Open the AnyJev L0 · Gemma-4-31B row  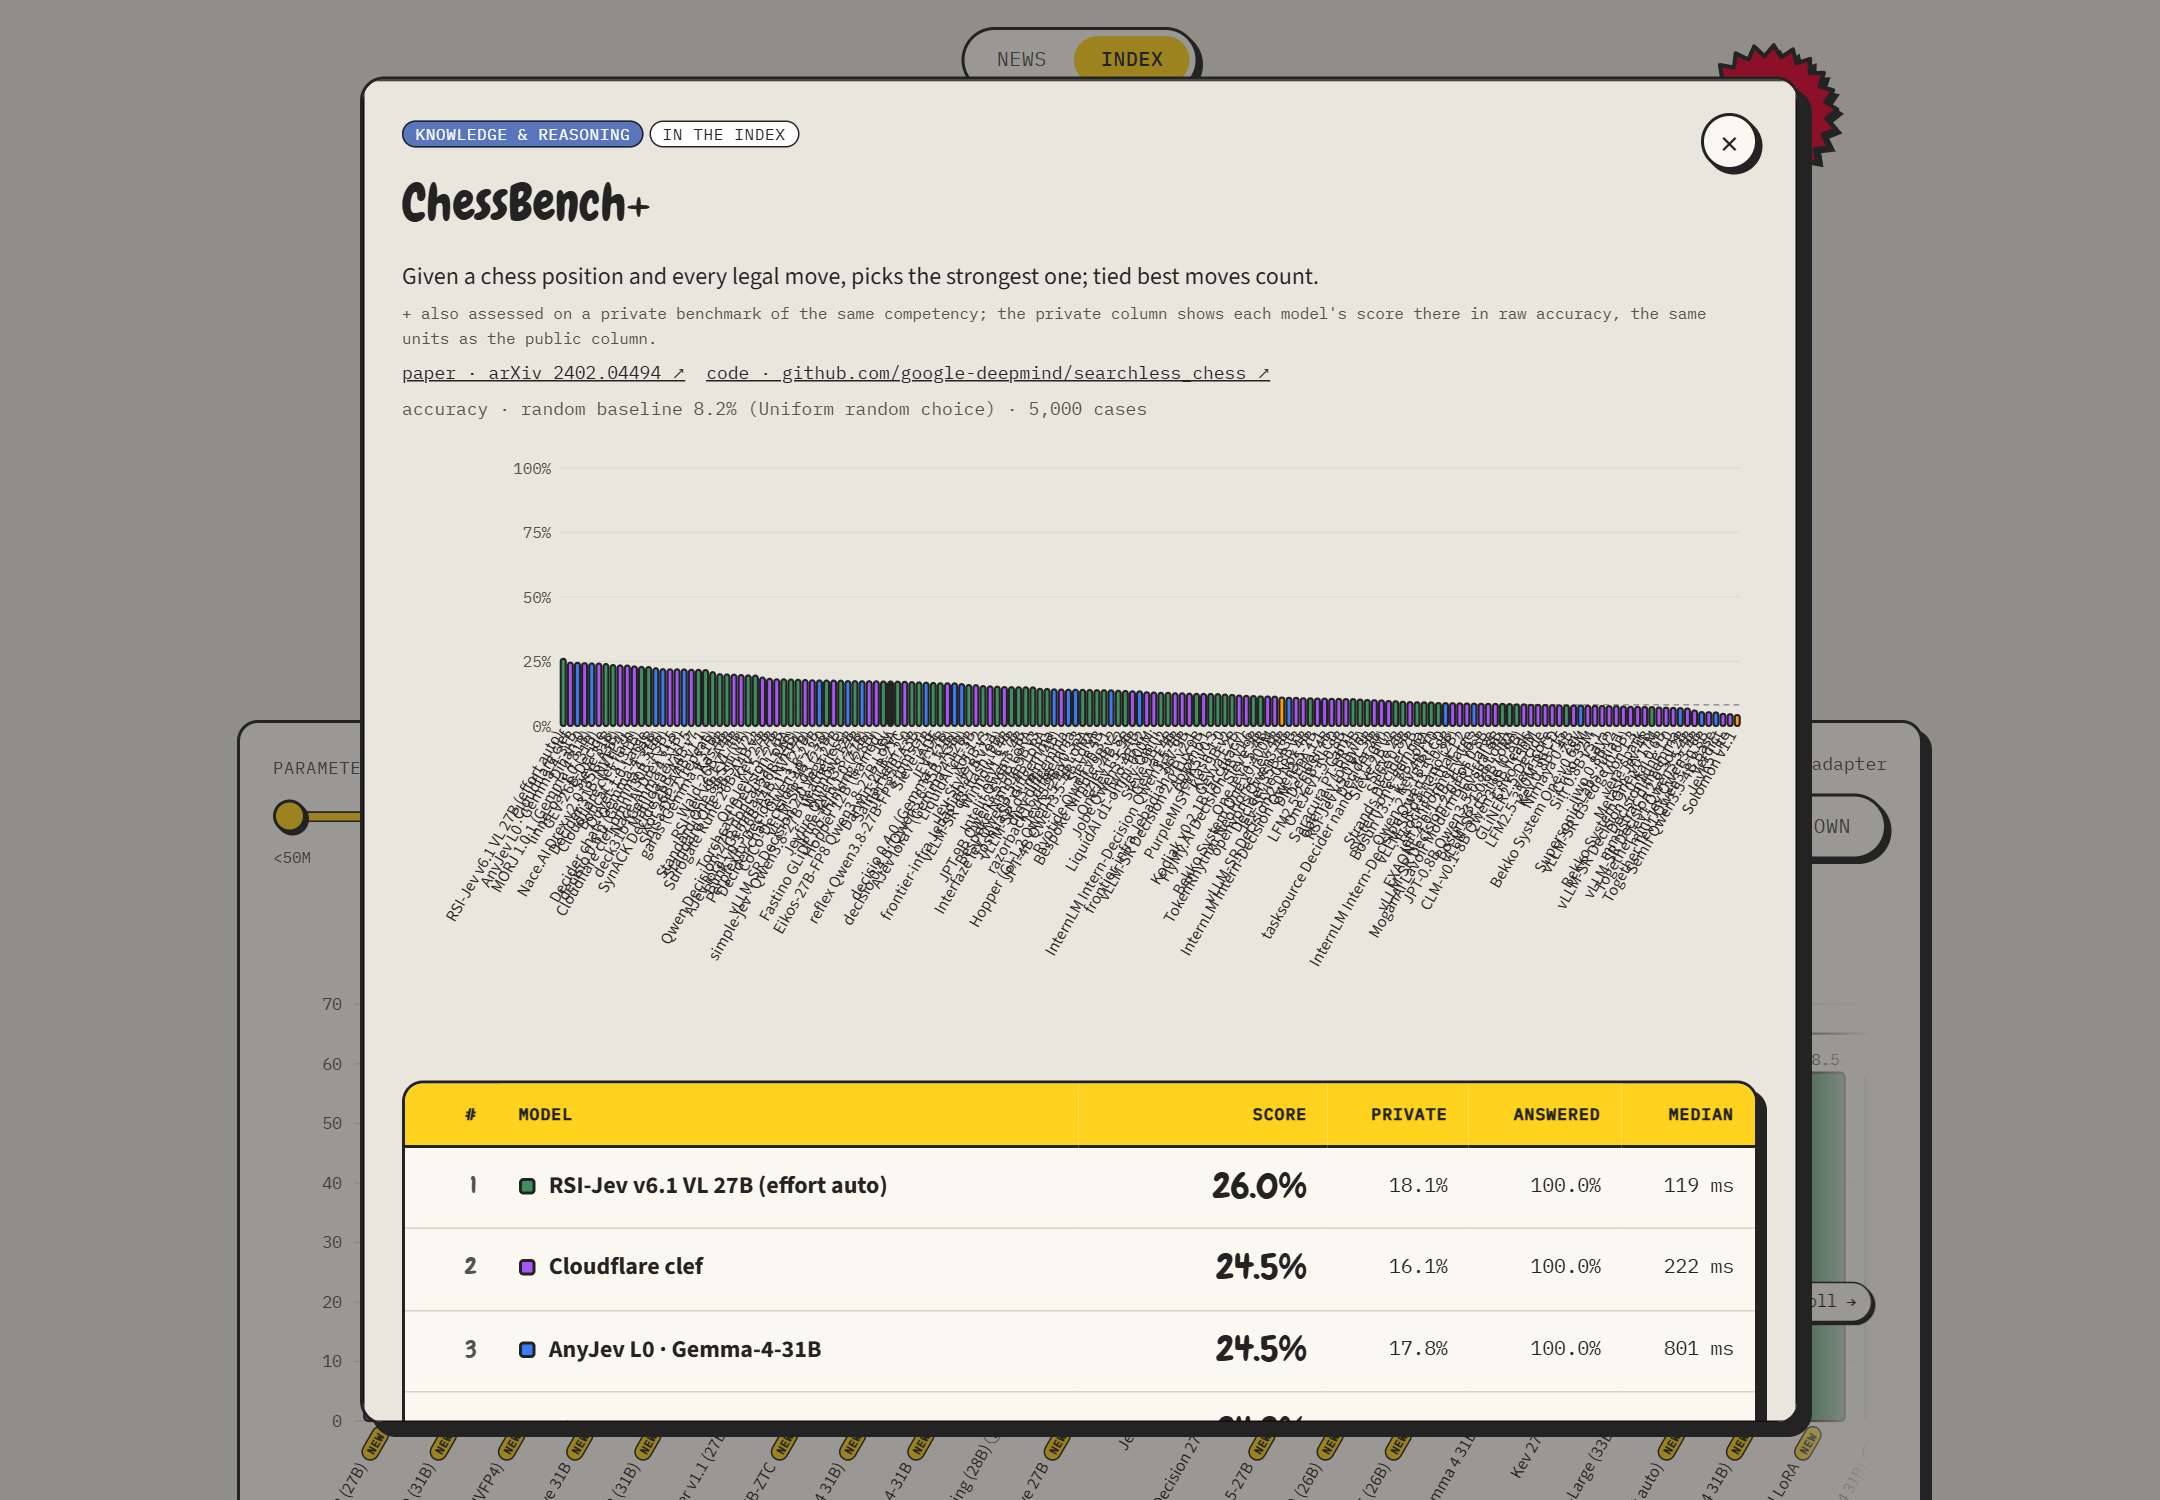(1080, 1350)
